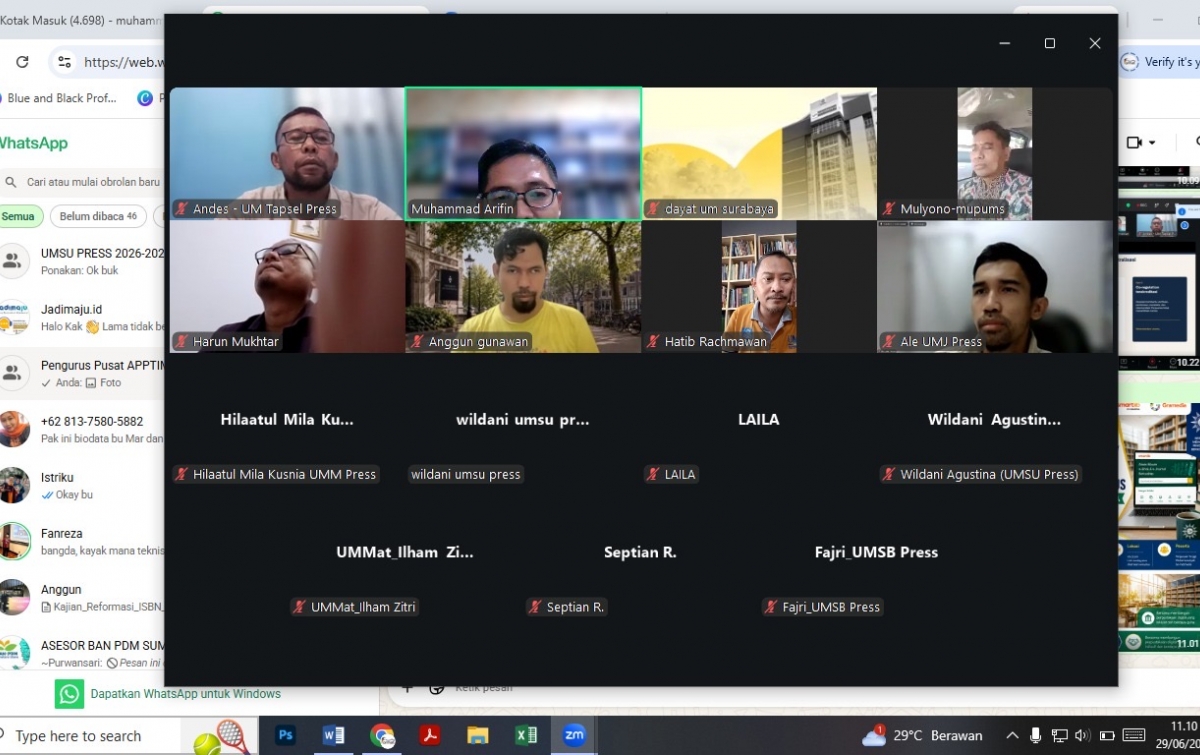Open the +62 813-7580-5882 chat
The image size is (1200, 755).
click(82, 430)
